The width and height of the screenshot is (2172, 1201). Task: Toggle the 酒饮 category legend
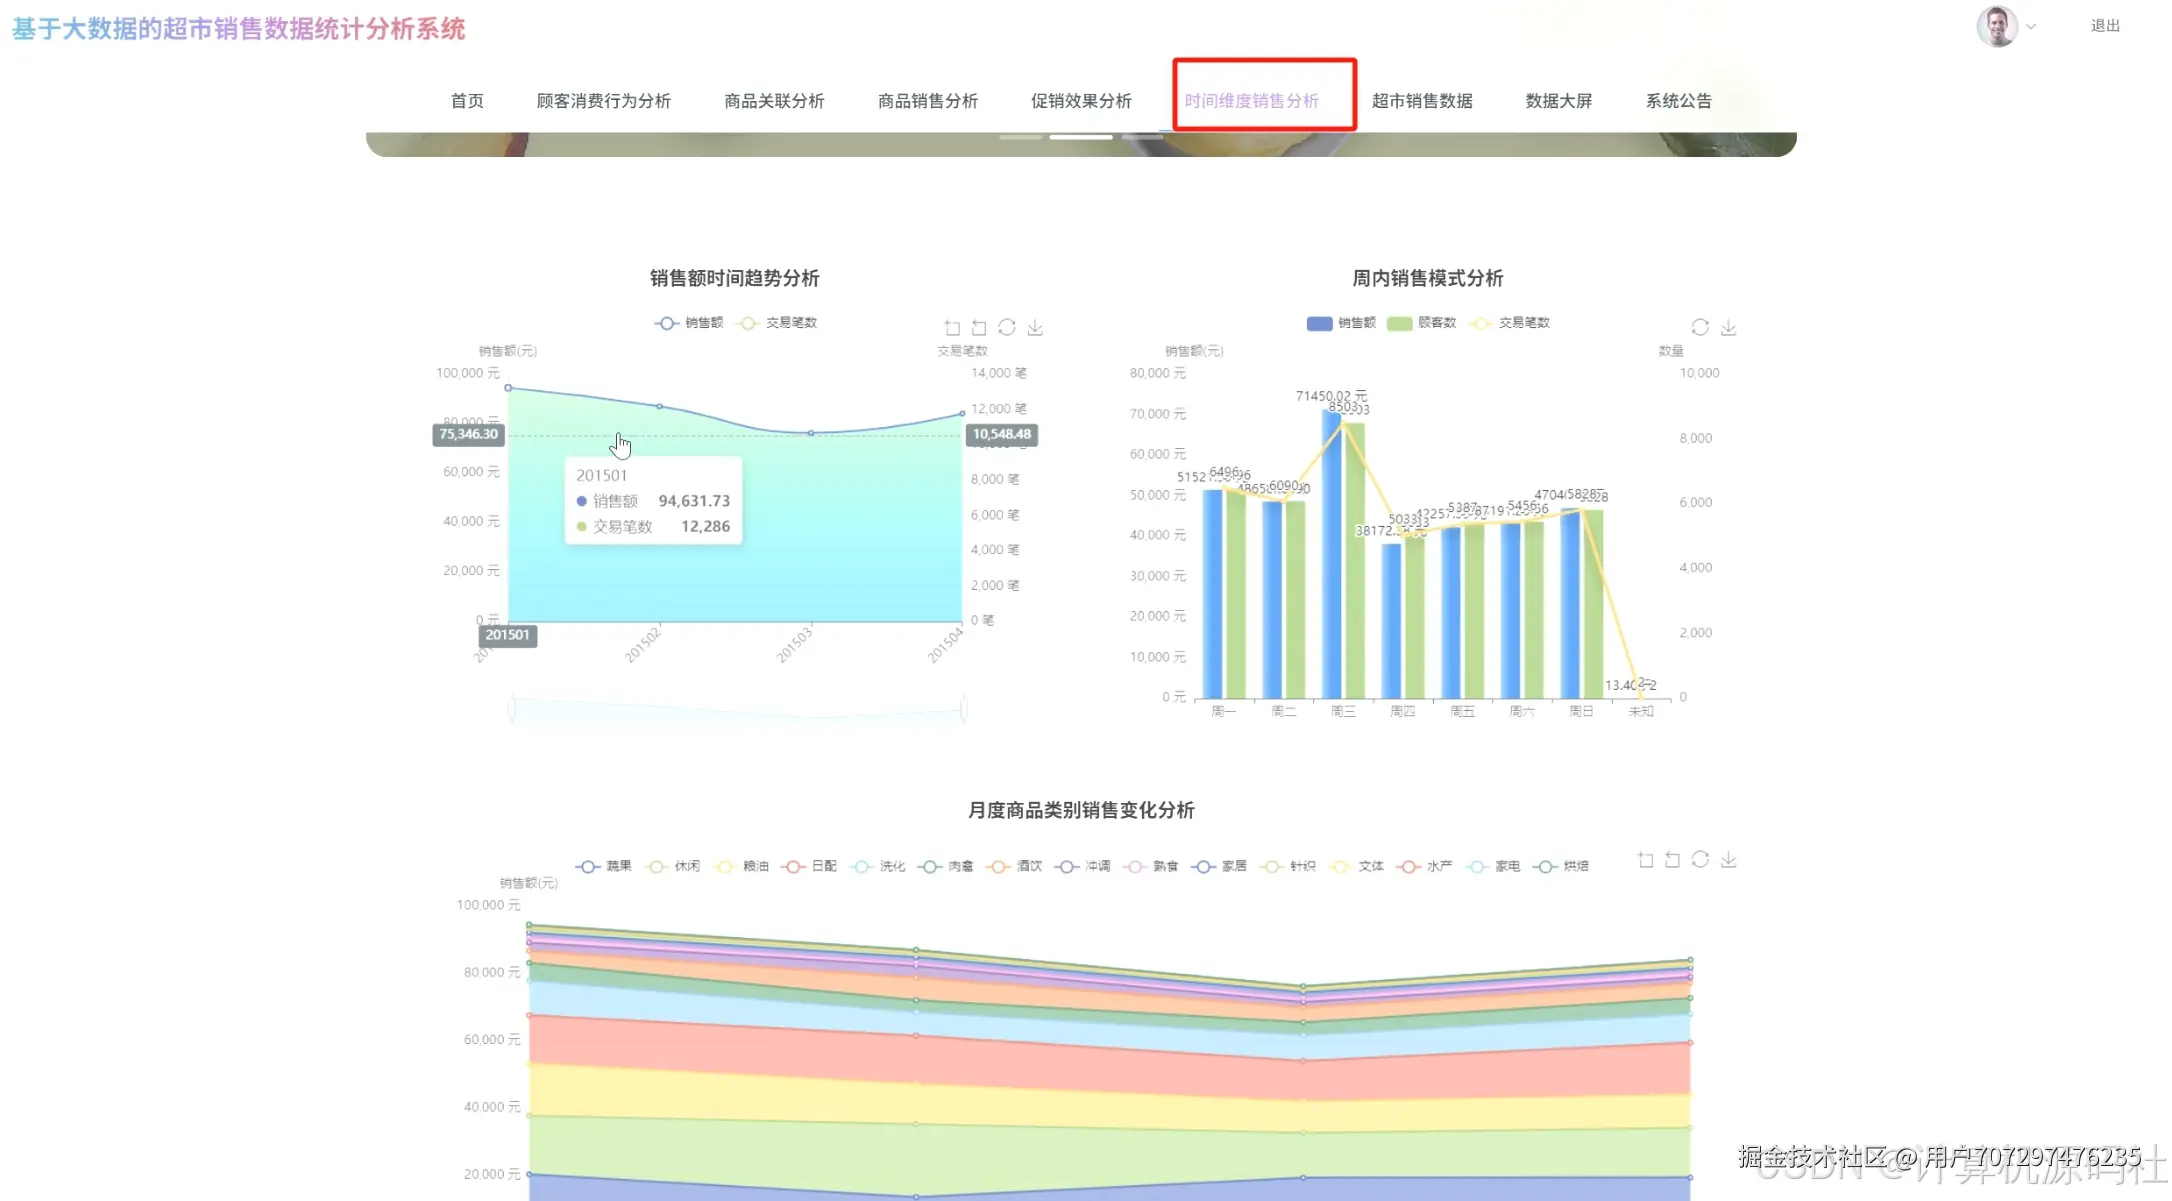coord(1015,866)
